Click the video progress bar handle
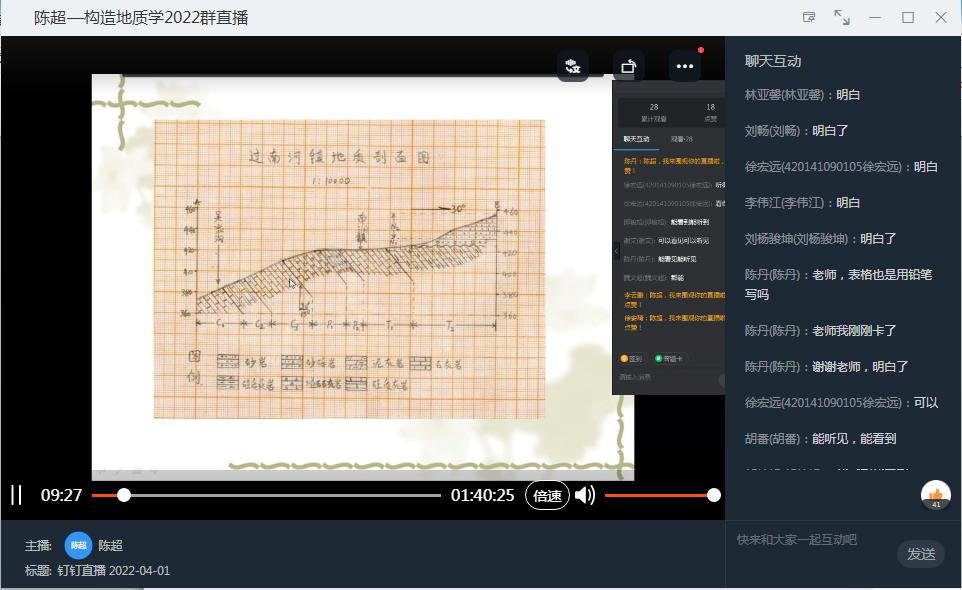 (124, 495)
